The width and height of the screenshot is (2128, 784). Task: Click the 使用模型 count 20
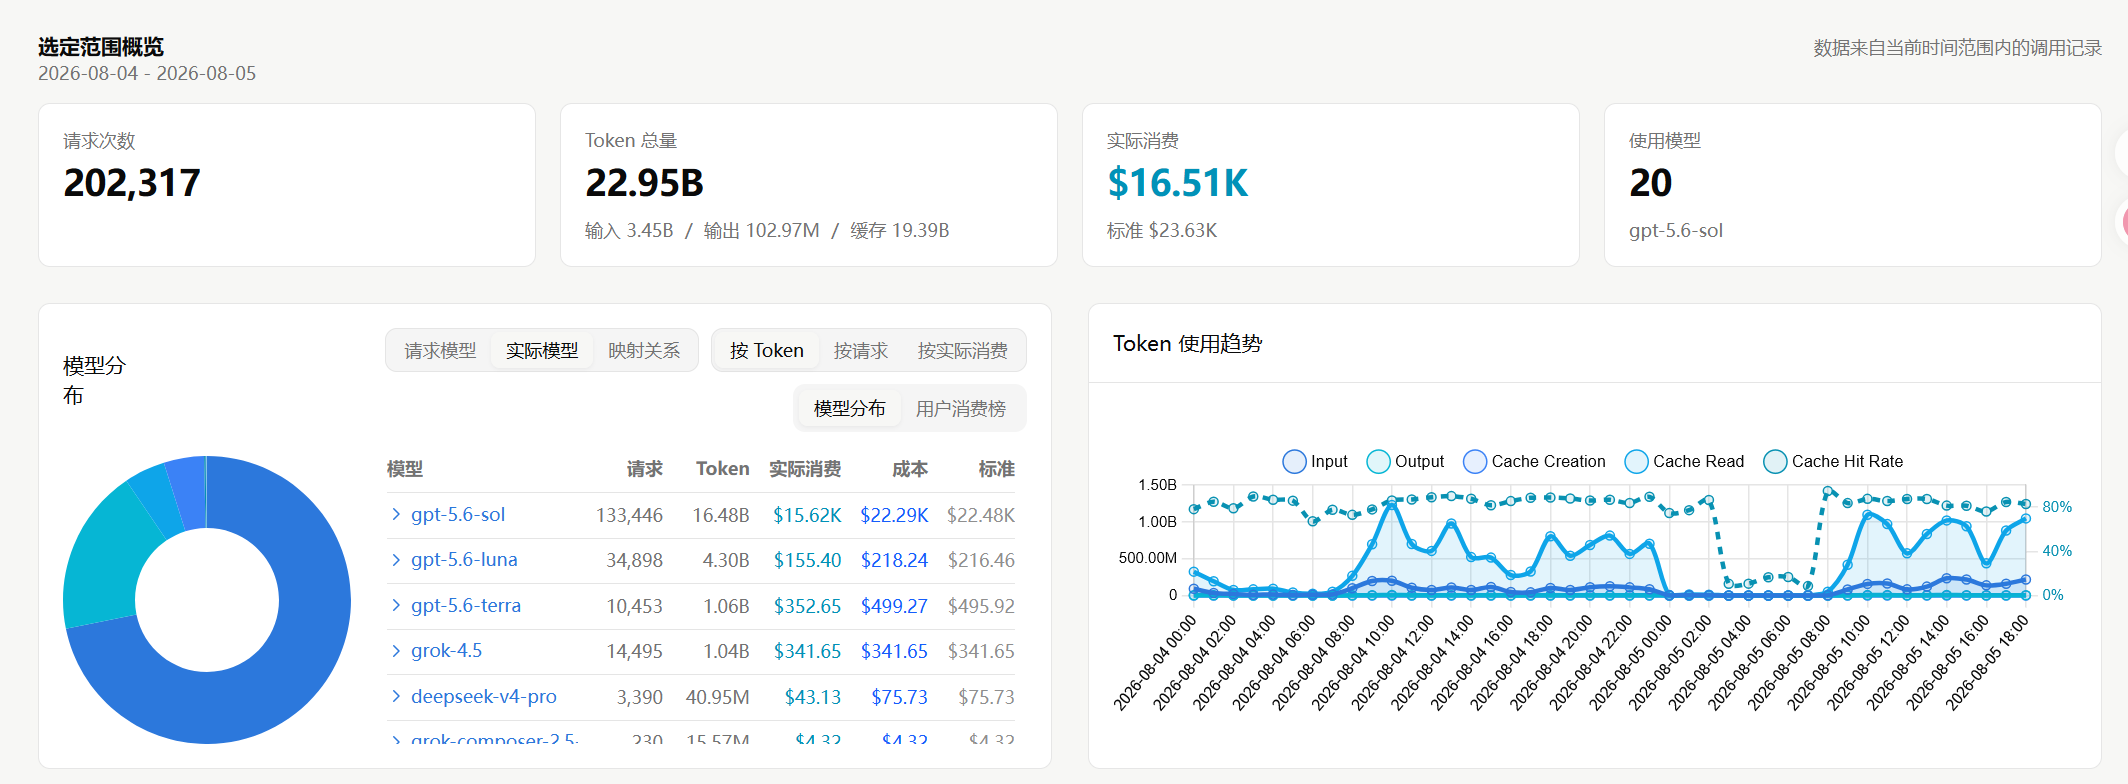[1650, 183]
